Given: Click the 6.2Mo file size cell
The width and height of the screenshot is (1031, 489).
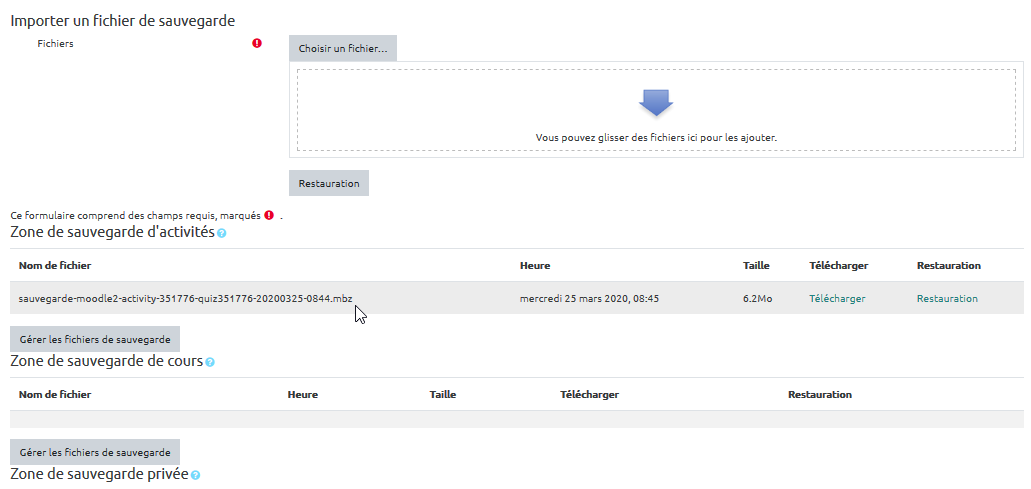Looking at the screenshot, I should pos(756,298).
